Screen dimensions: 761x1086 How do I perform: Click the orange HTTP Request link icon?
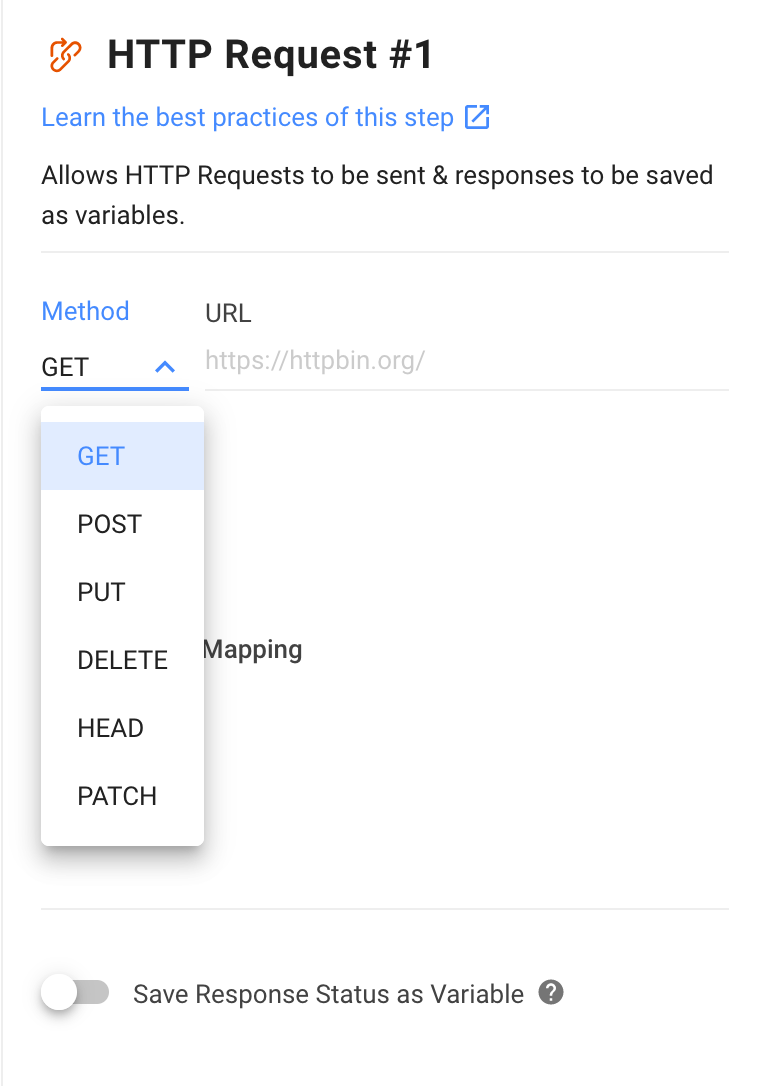(x=65, y=55)
